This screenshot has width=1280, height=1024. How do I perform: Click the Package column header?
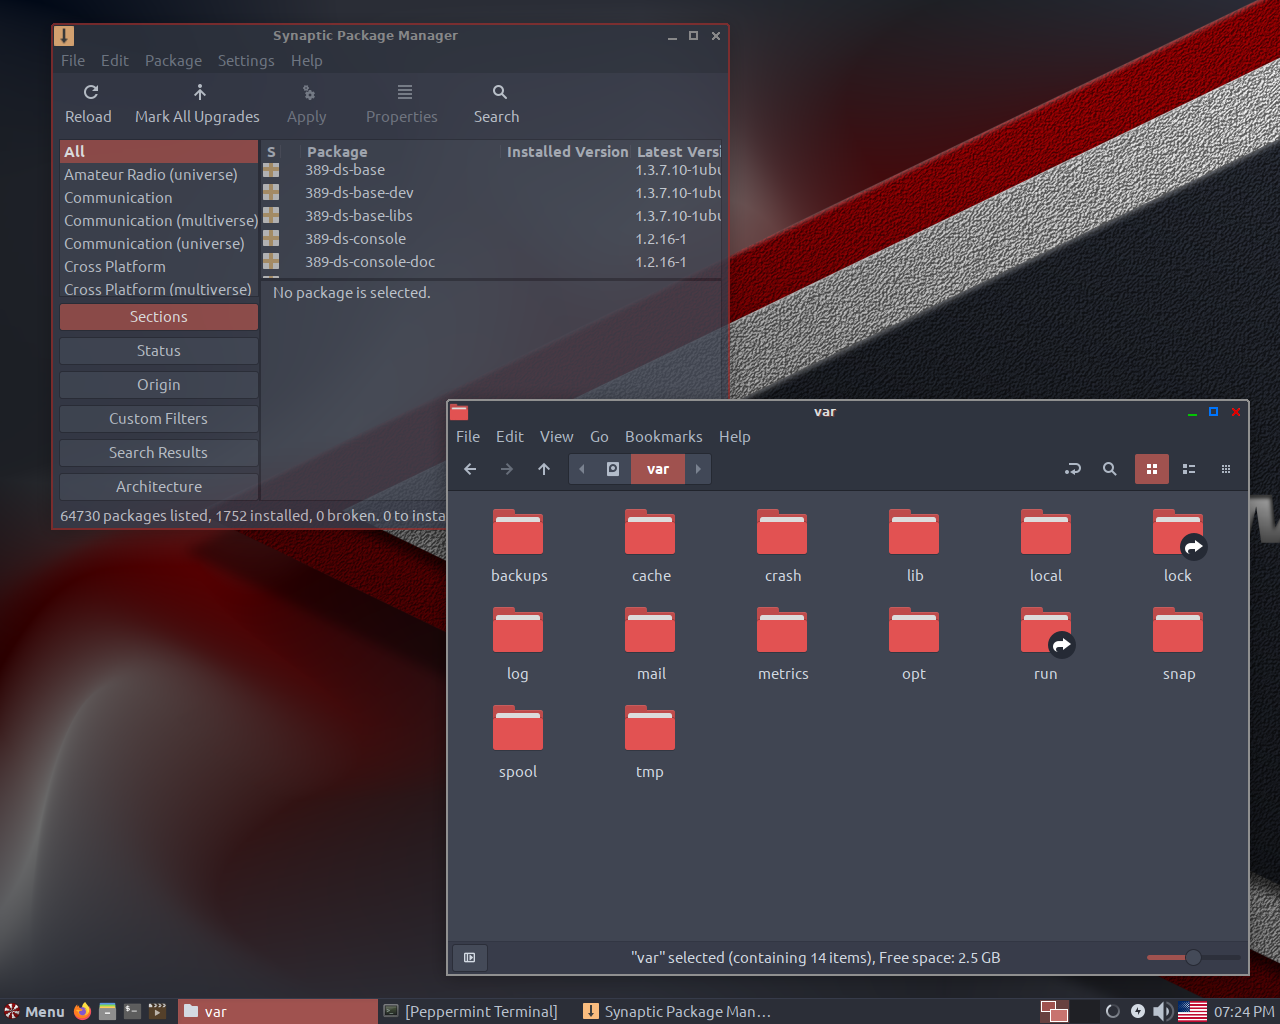401,152
